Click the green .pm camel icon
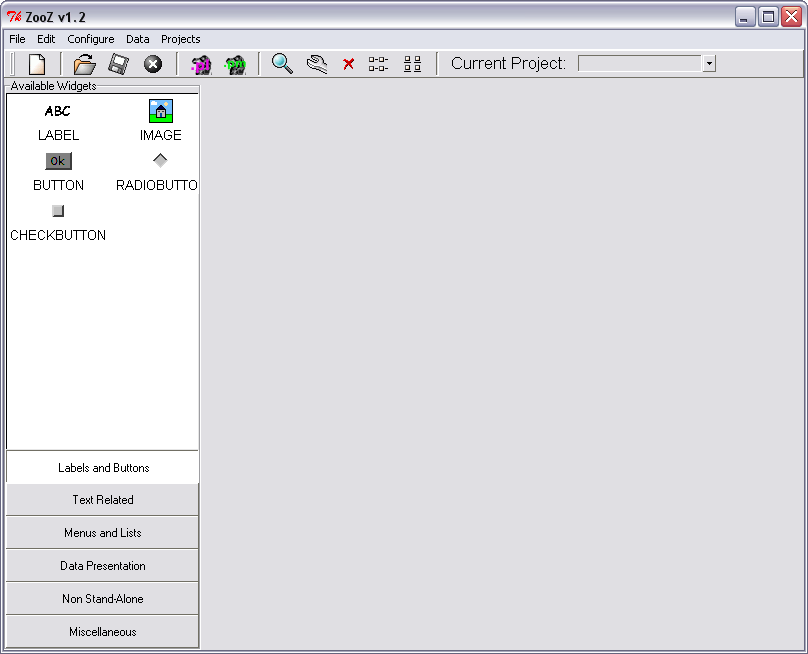The width and height of the screenshot is (808, 654). pos(235,64)
